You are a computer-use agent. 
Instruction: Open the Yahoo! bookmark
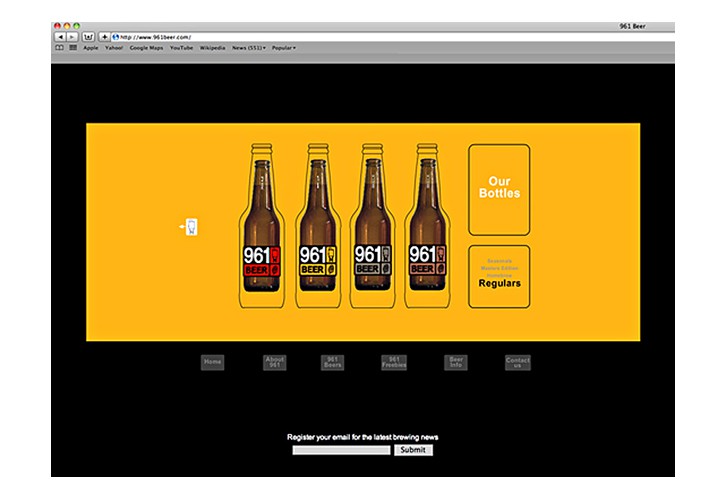114,48
